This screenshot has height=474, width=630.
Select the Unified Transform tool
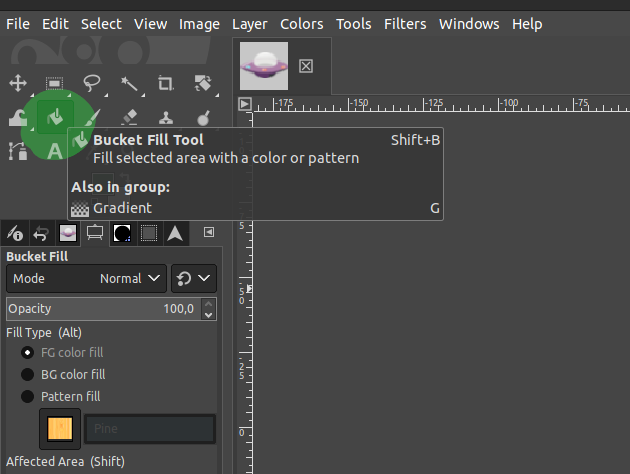point(203,83)
